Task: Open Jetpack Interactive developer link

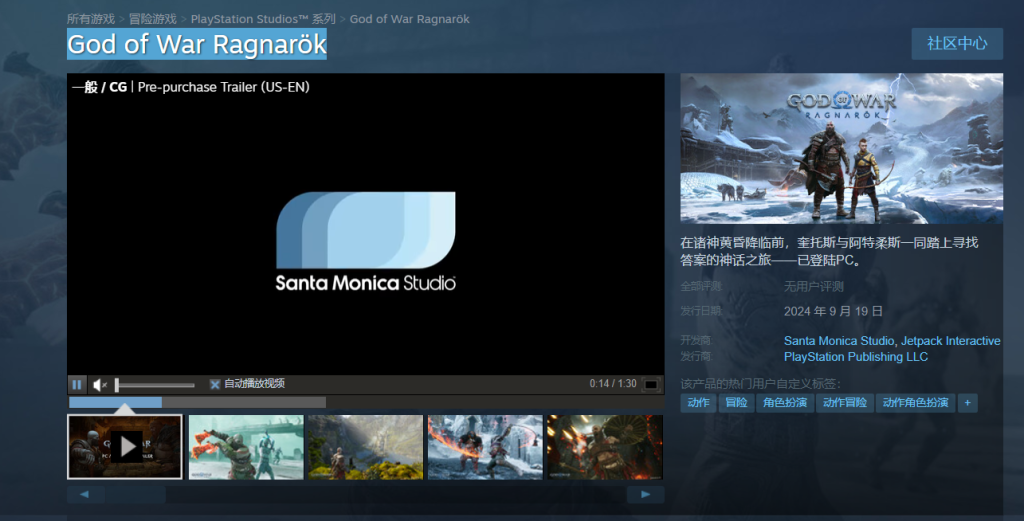Action: pyautogui.click(x=951, y=341)
